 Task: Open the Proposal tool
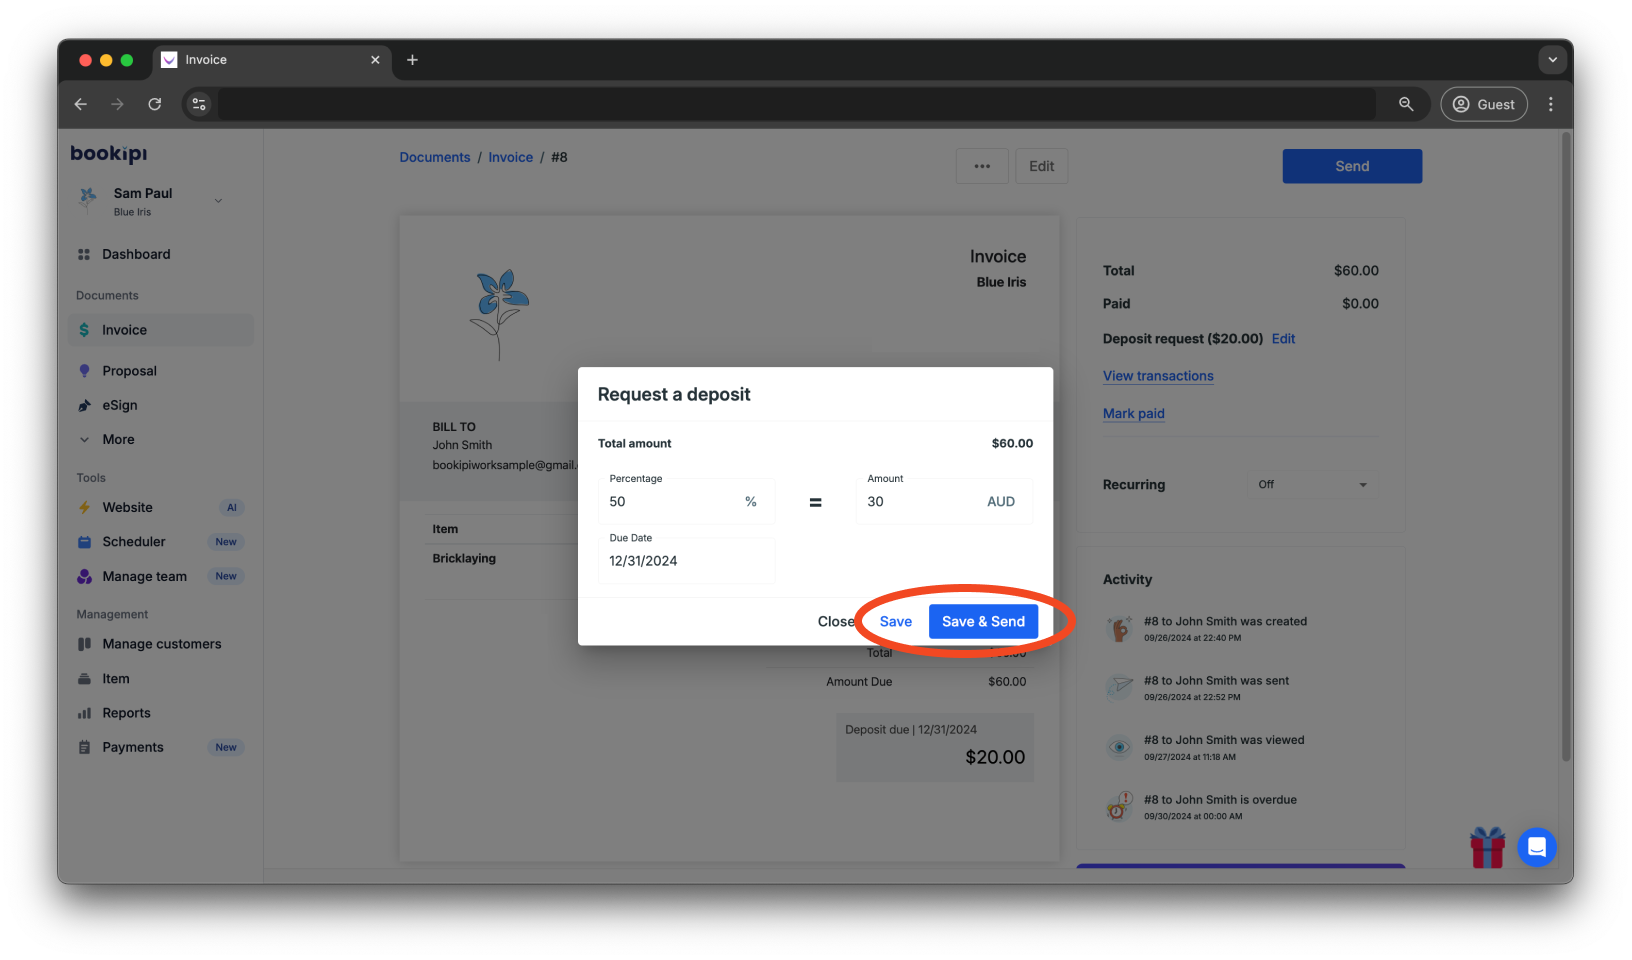[128, 371]
